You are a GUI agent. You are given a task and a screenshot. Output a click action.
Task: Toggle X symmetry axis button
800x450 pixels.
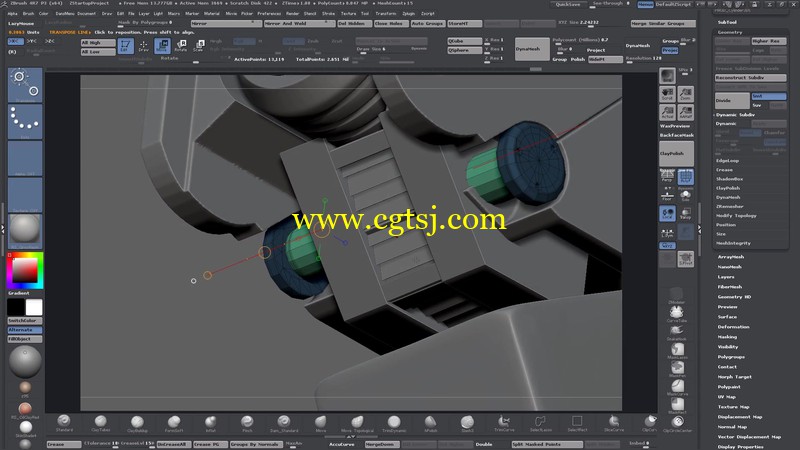click(15, 41)
